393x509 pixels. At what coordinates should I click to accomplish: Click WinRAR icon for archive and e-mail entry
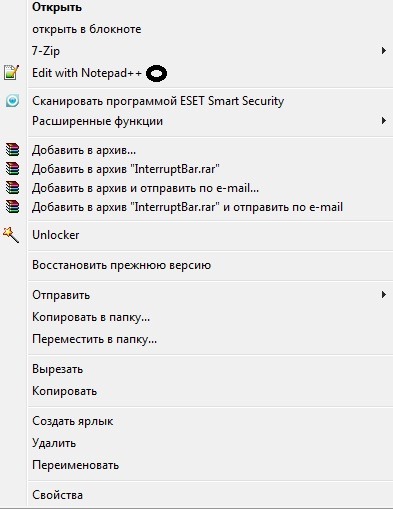click(12, 188)
